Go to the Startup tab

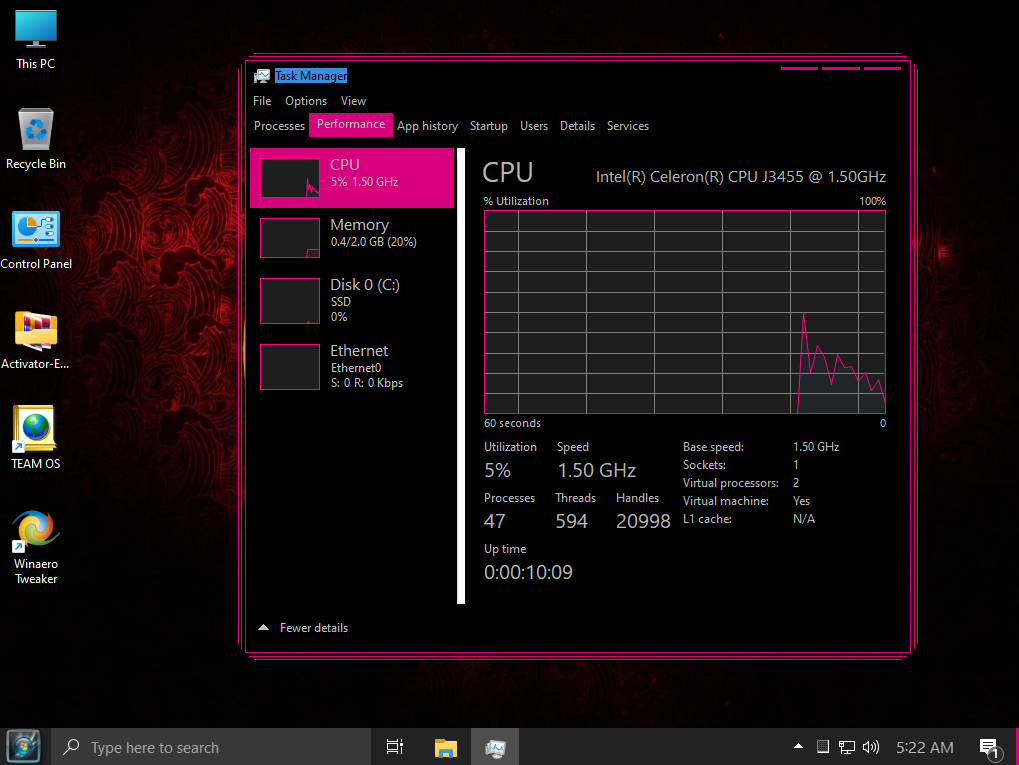(488, 125)
